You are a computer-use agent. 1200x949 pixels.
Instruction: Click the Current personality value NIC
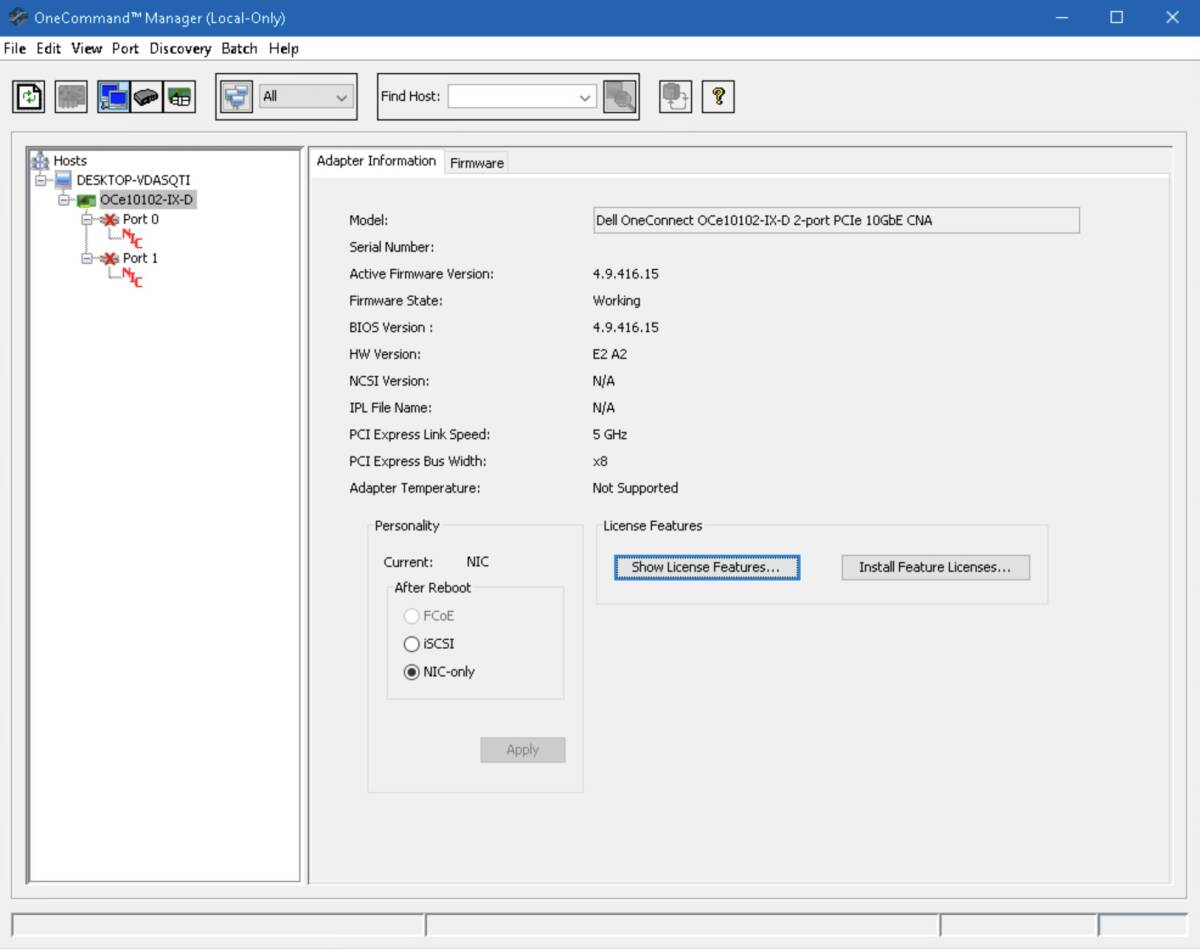point(478,562)
